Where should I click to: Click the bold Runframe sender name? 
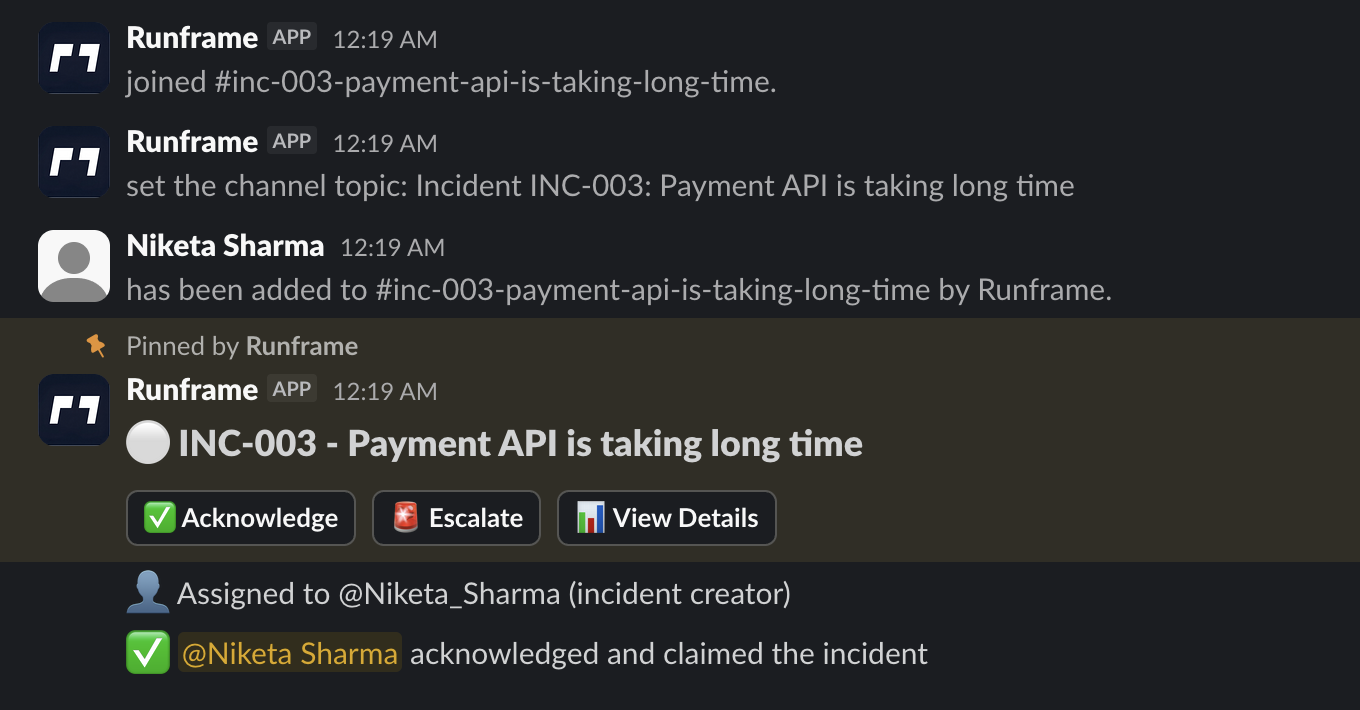point(192,389)
